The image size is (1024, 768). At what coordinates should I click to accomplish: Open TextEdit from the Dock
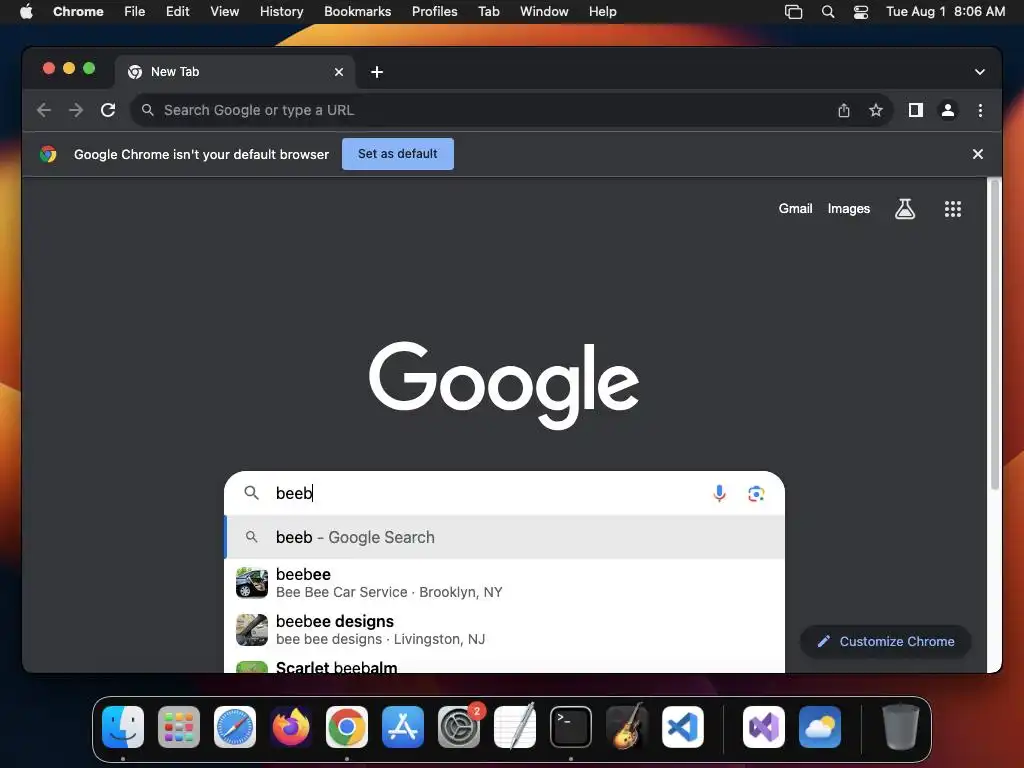(x=515, y=727)
